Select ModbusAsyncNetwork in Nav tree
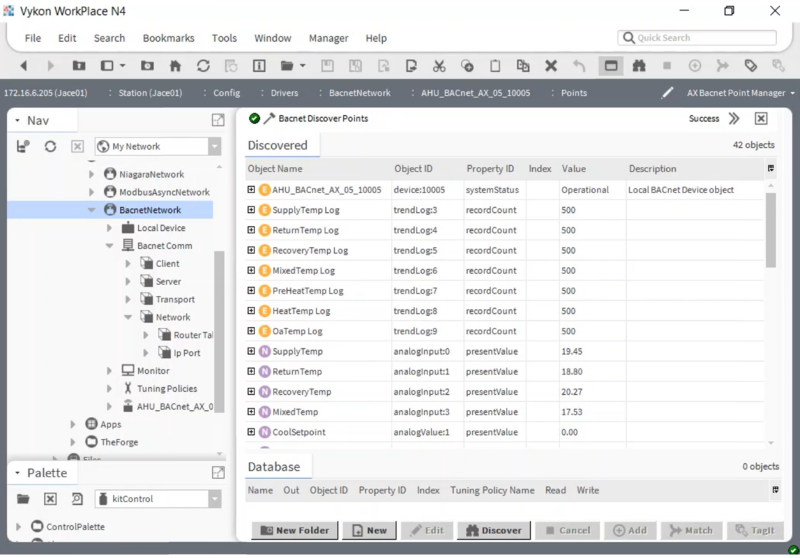The width and height of the screenshot is (800, 558). click(x=164, y=192)
